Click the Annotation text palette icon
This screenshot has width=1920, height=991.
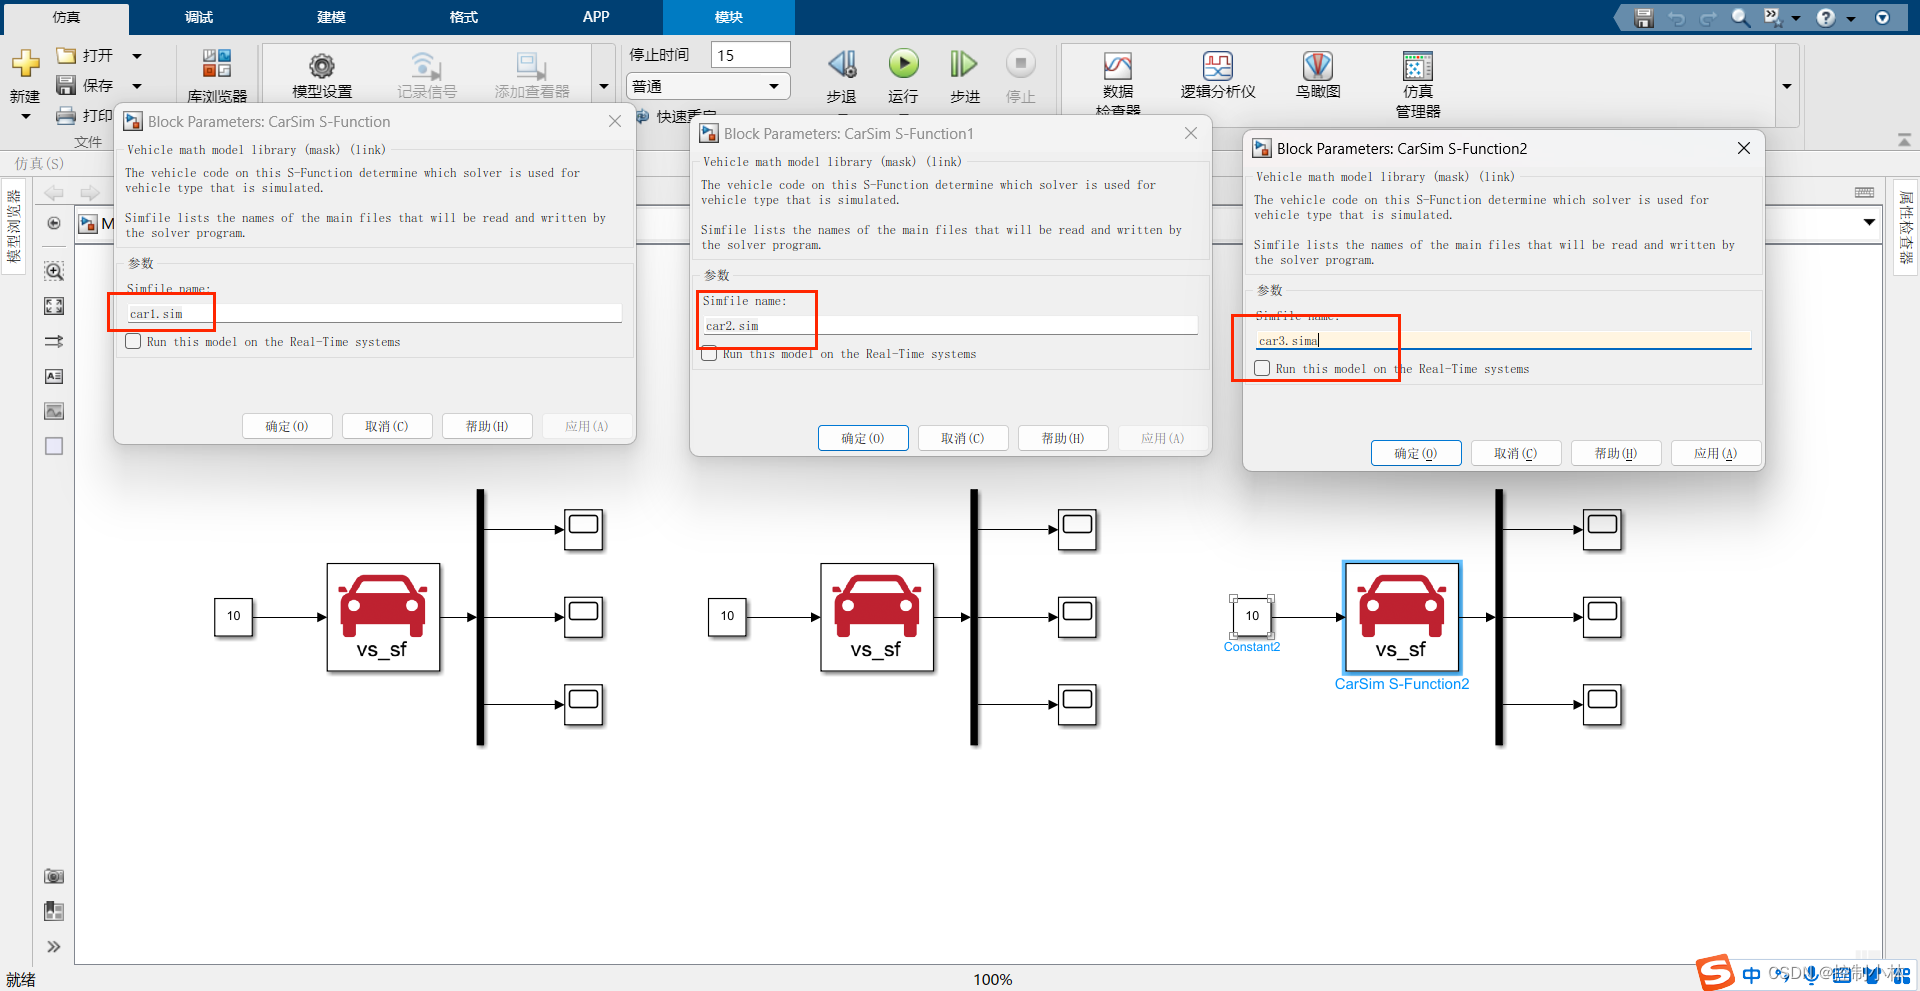tap(54, 376)
